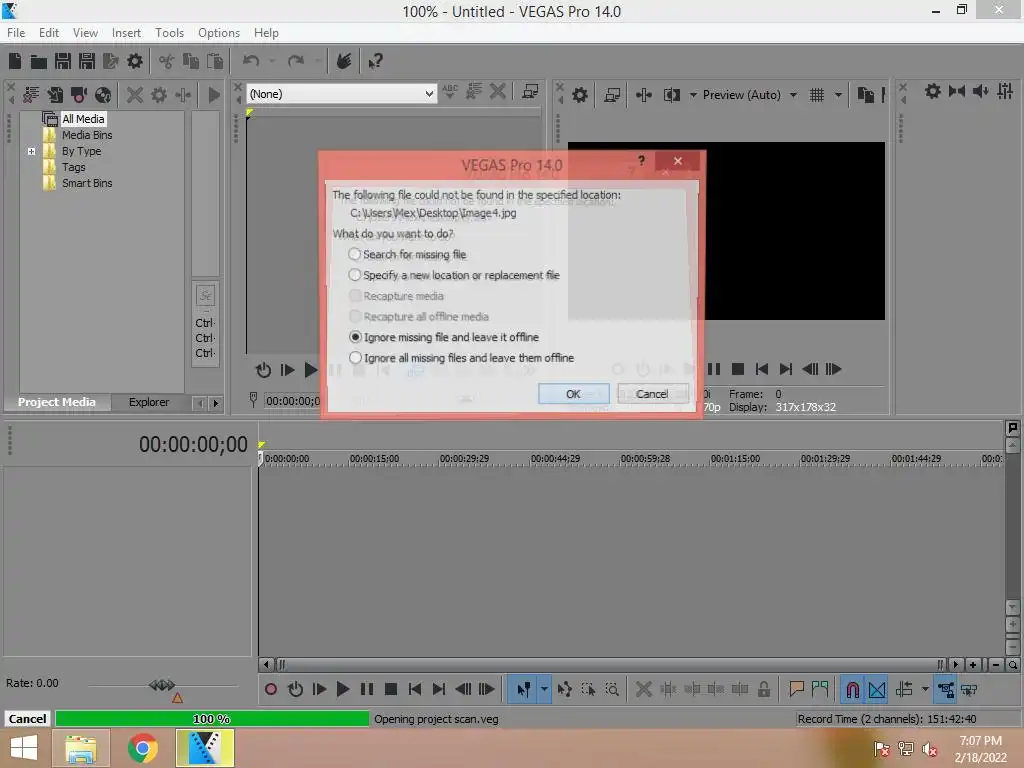This screenshot has width=1024, height=768.
Task: Open Project Properties gear in main toolbar
Action: point(135,61)
